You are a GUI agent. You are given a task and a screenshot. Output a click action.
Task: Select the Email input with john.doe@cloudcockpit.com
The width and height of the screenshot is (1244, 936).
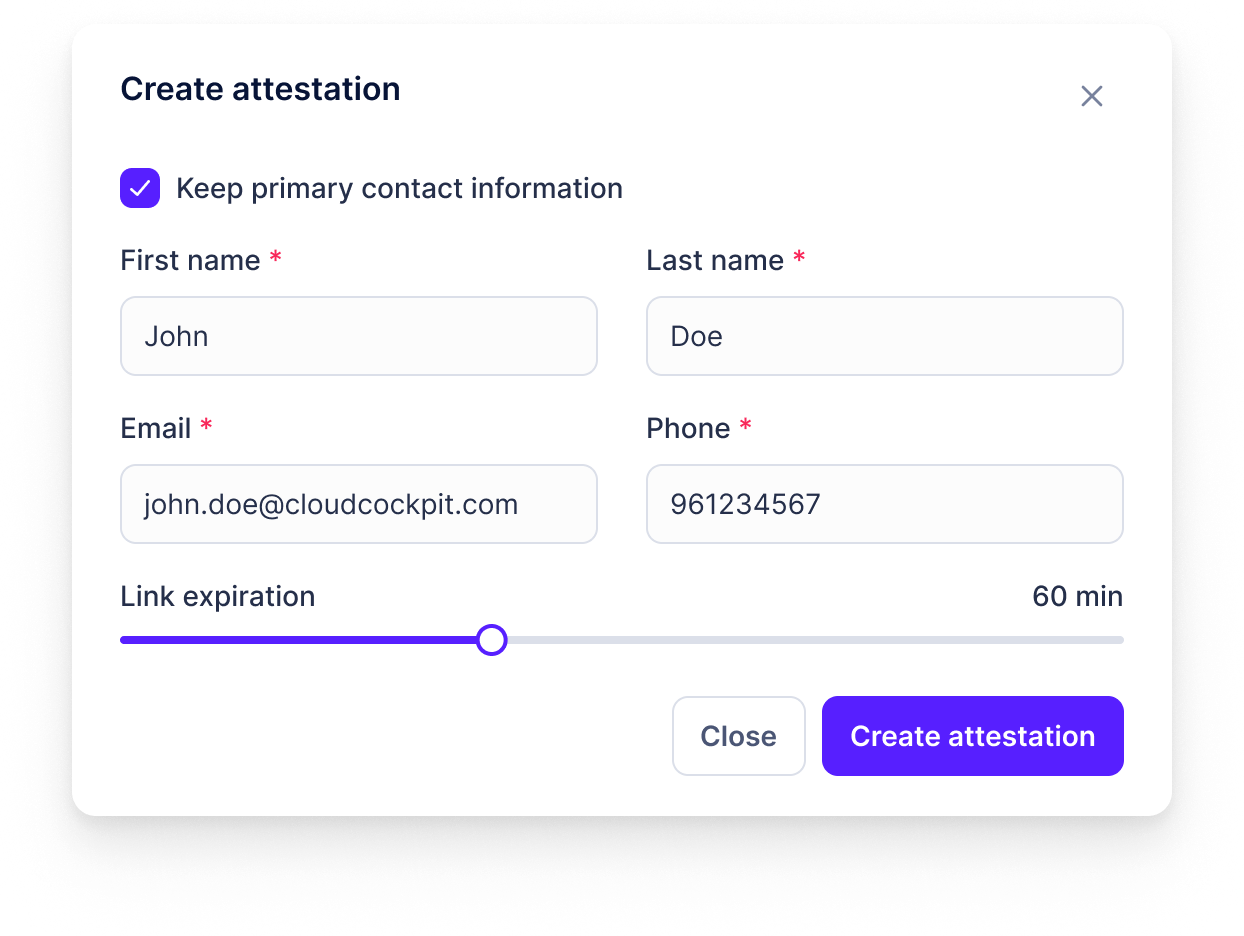[358, 504]
